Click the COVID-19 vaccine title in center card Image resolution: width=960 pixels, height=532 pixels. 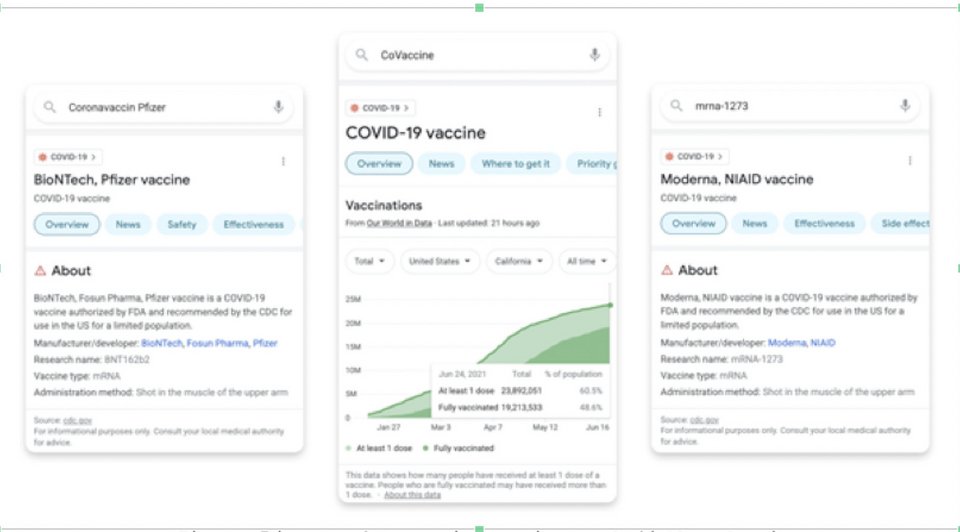pos(416,133)
